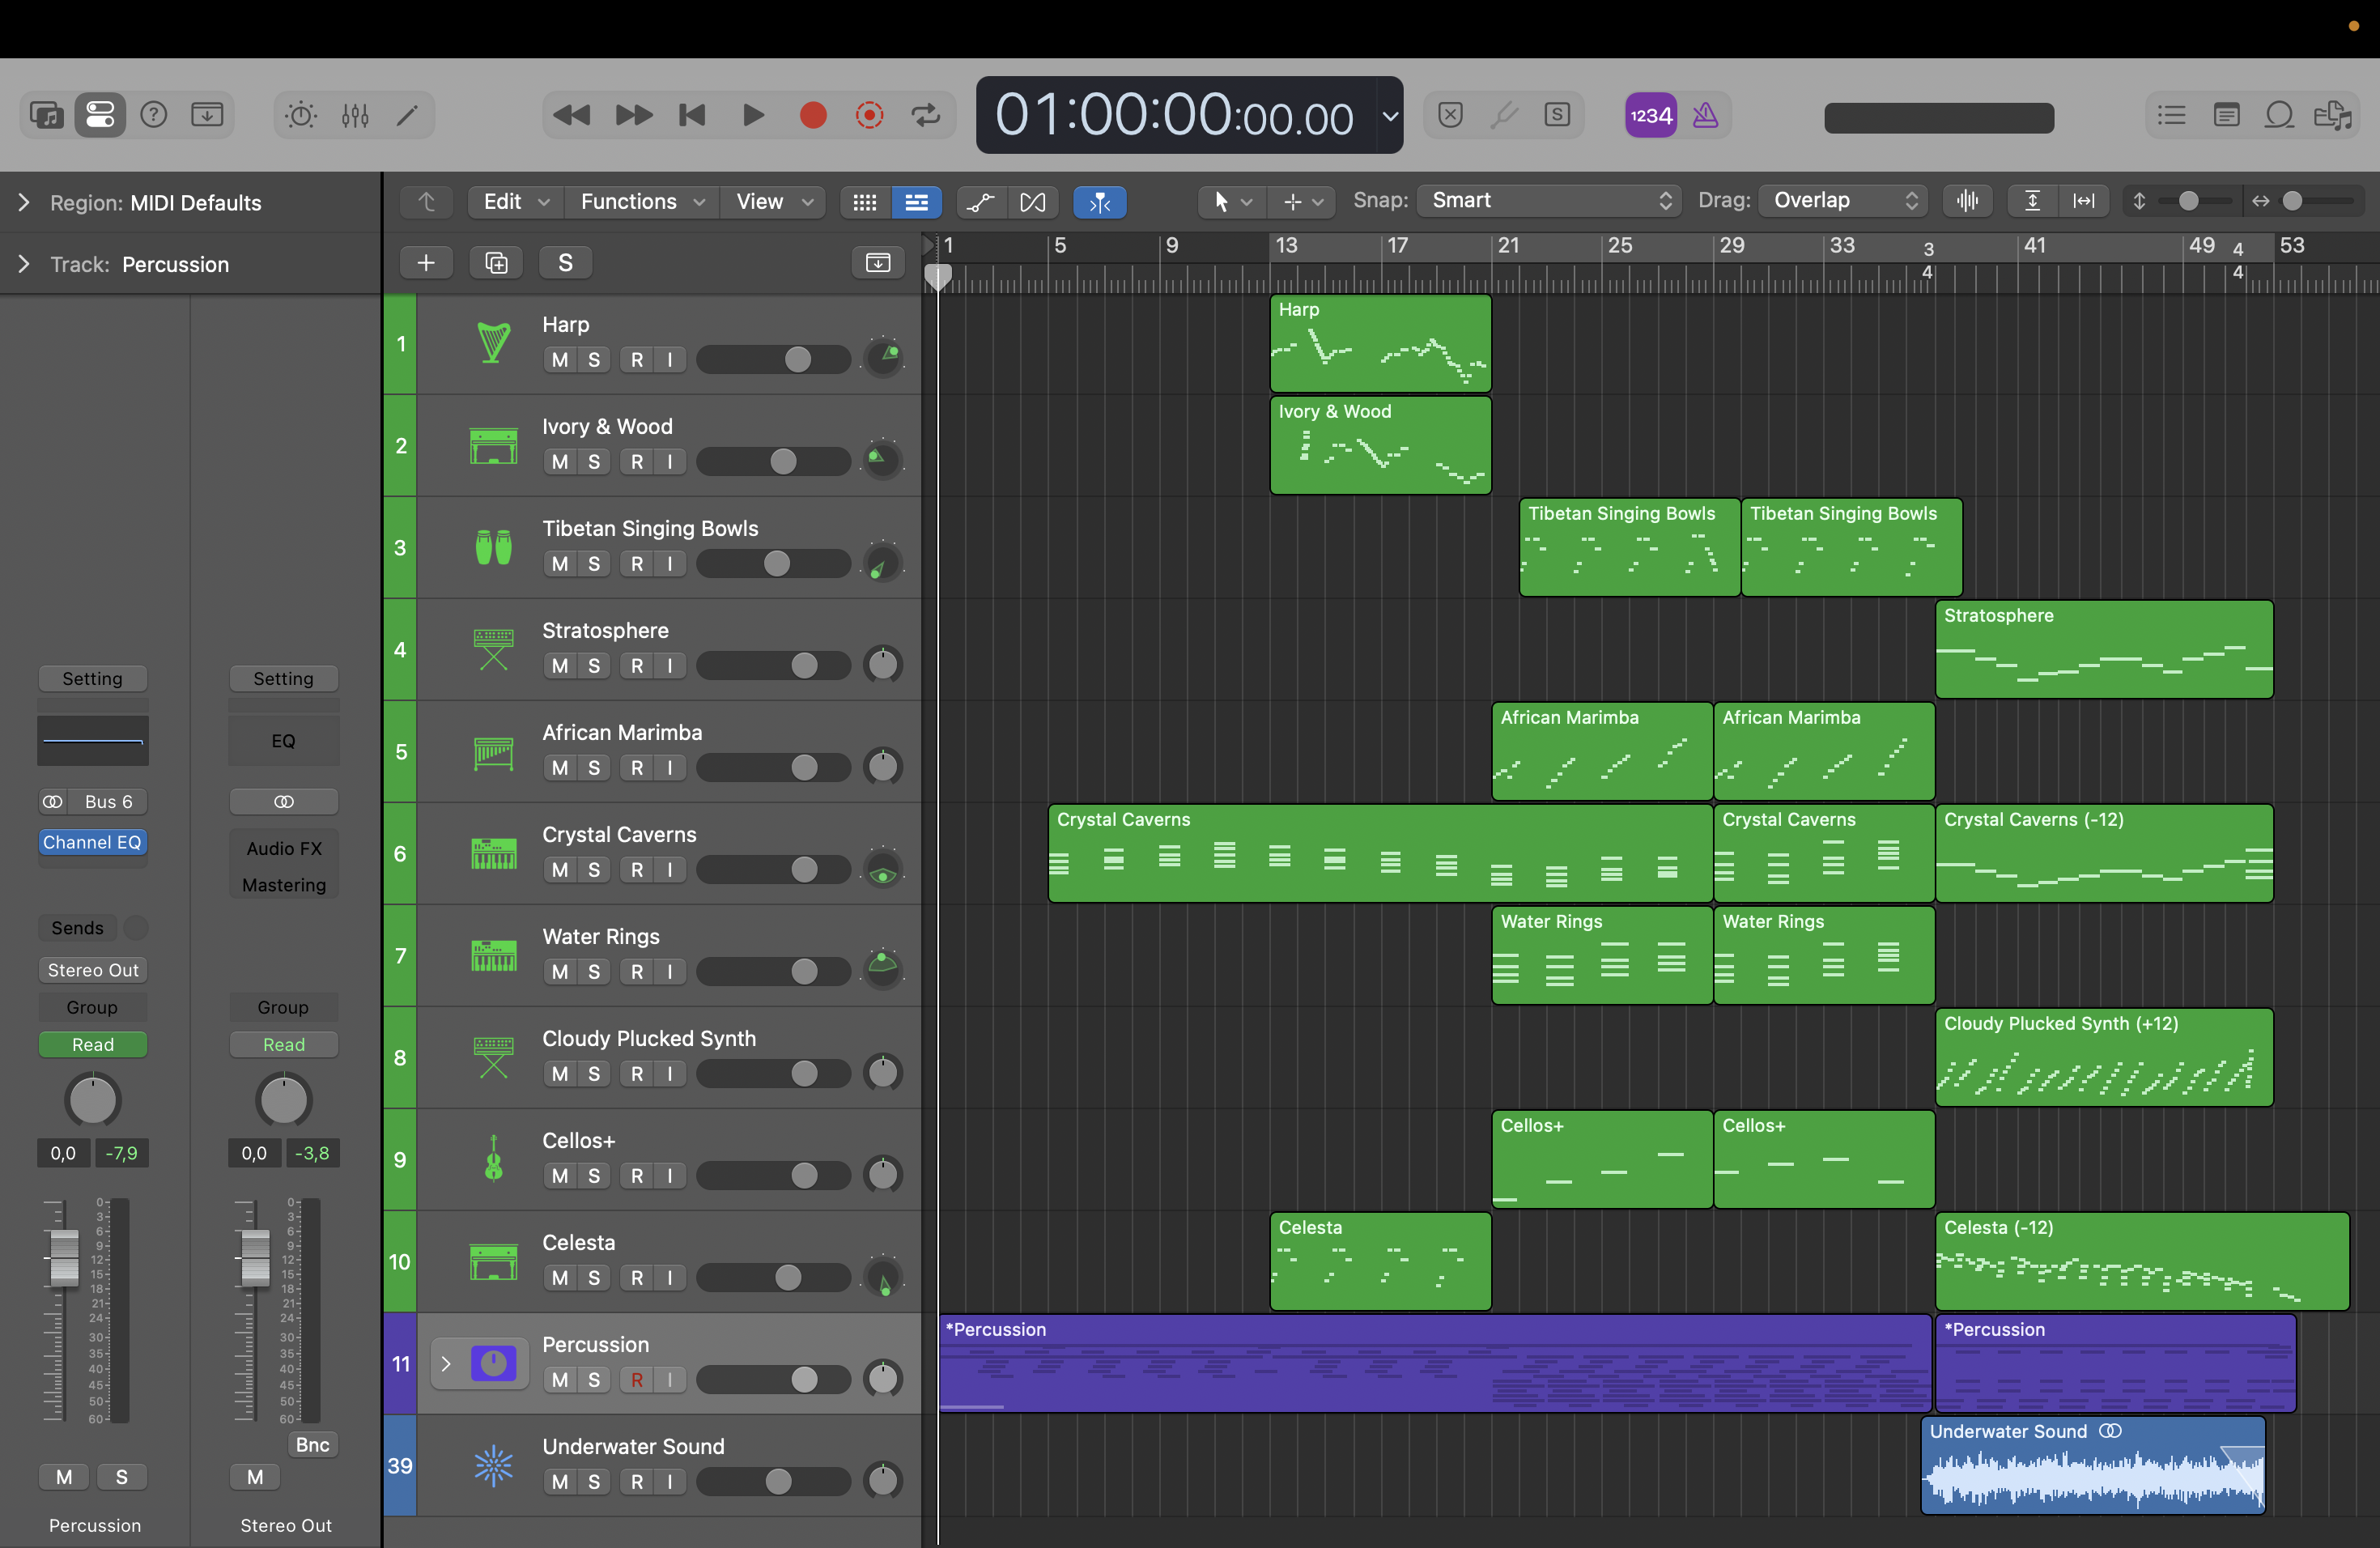Go to beginning of project button

tap(692, 115)
